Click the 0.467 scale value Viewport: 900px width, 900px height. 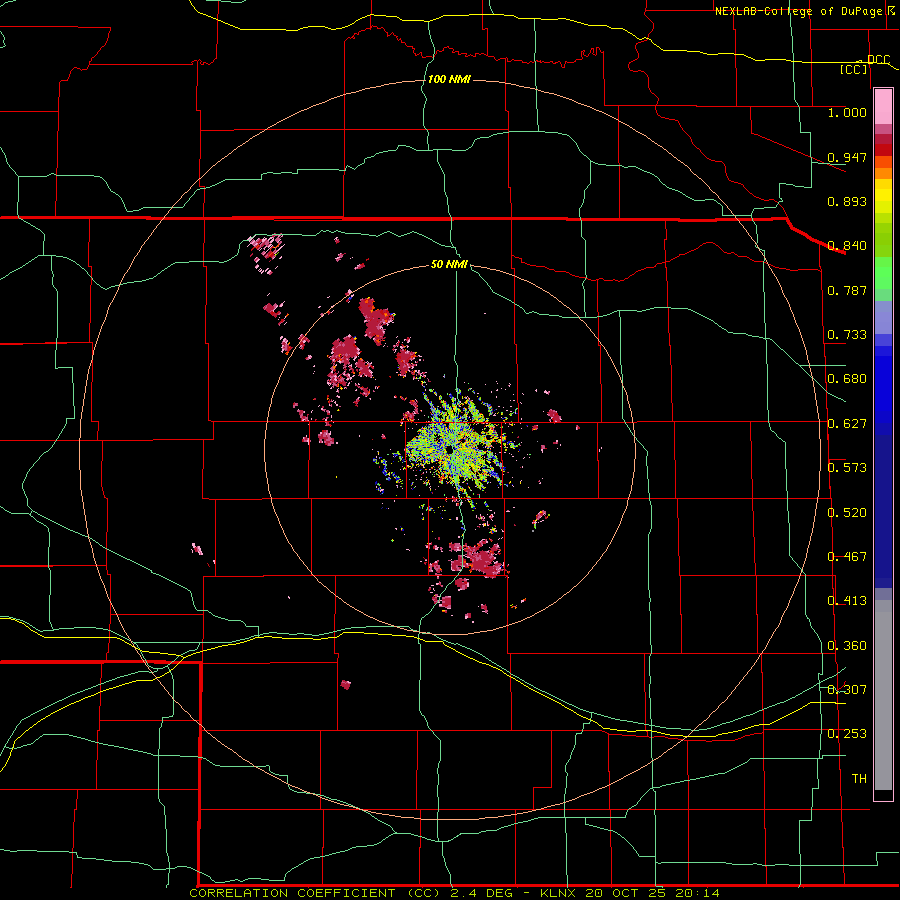(x=847, y=557)
